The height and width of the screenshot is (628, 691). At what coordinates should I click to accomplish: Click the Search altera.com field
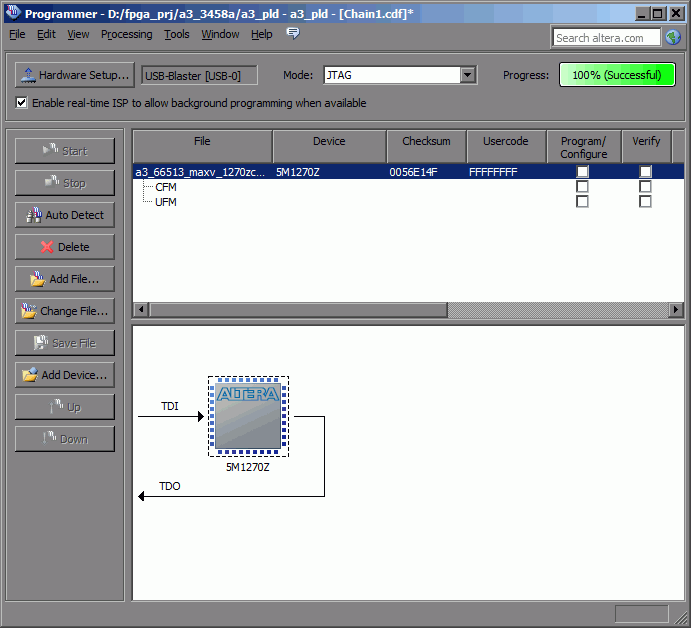607,37
